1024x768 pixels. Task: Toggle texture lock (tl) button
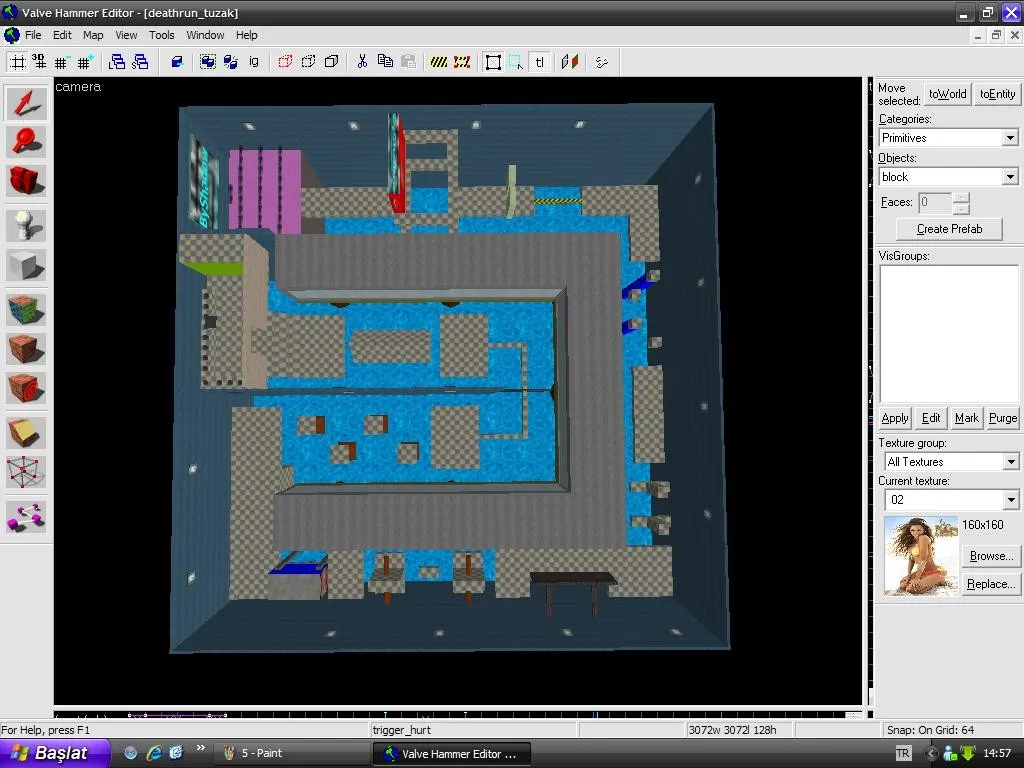pyautogui.click(x=539, y=62)
